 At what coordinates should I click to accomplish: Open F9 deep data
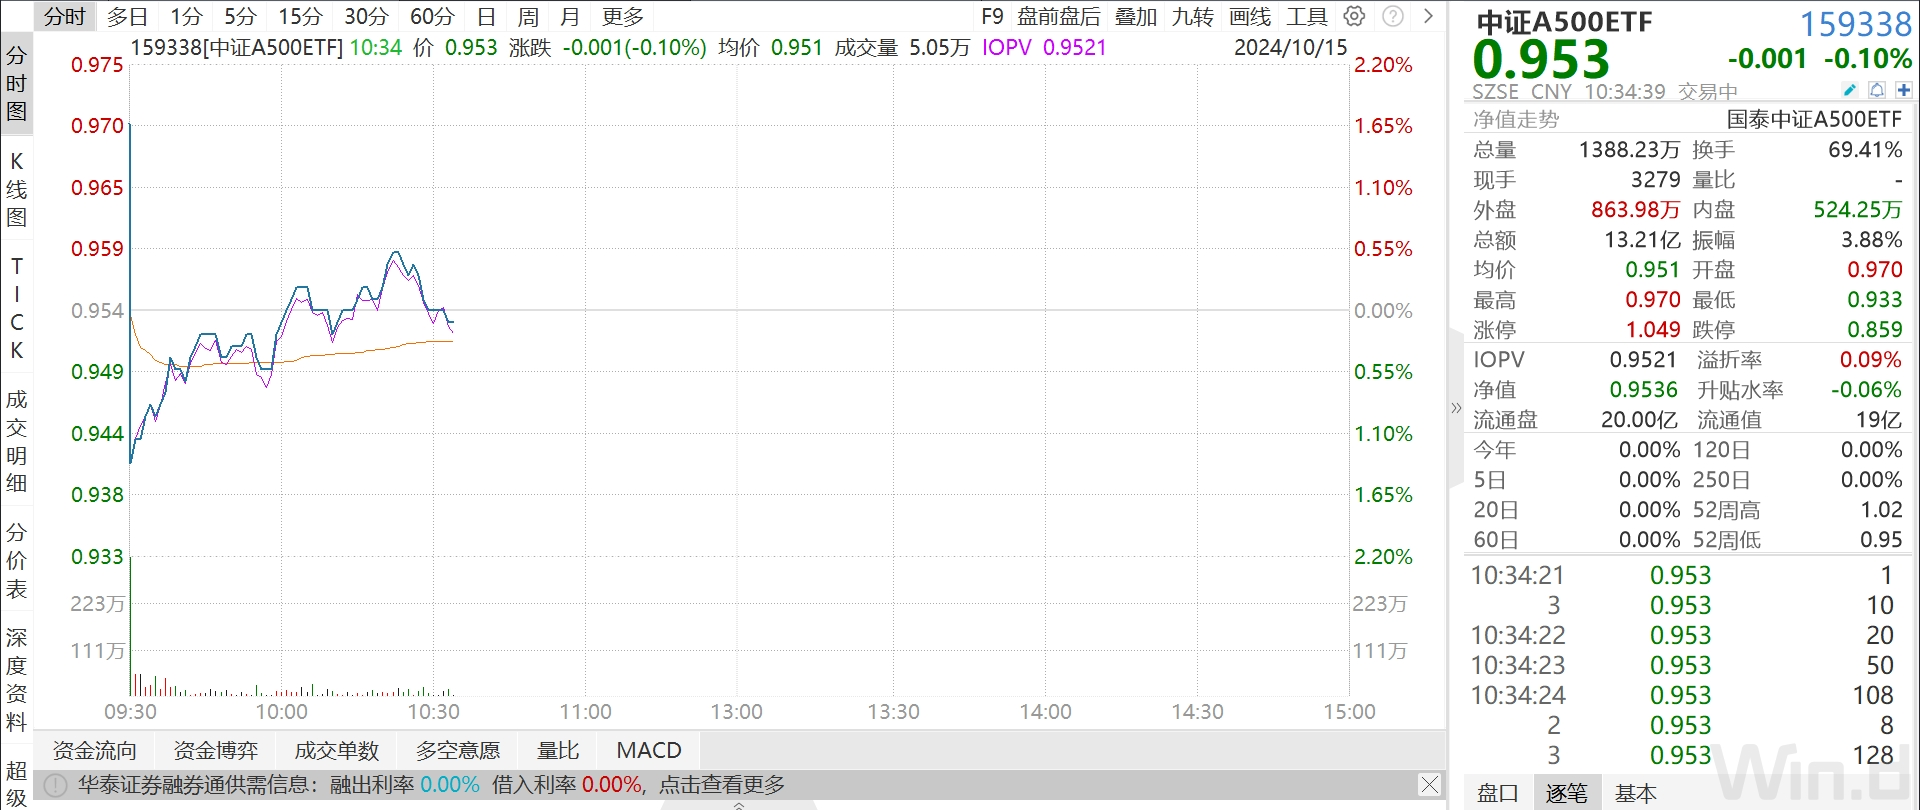992,16
